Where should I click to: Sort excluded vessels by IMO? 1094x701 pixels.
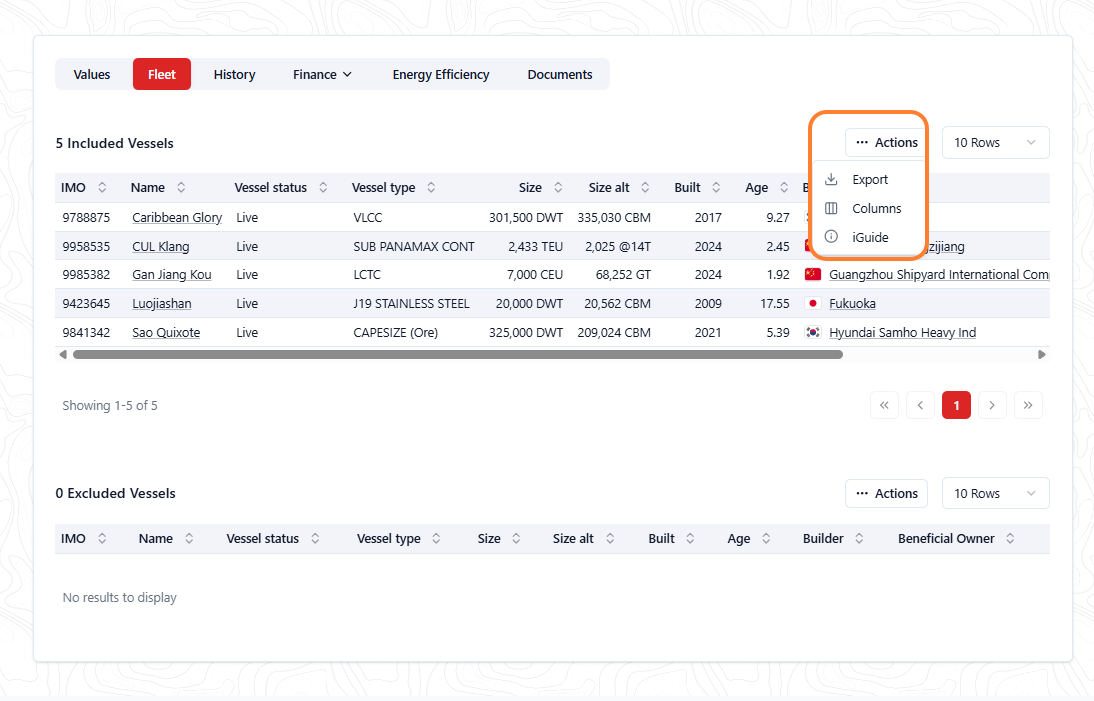102,538
